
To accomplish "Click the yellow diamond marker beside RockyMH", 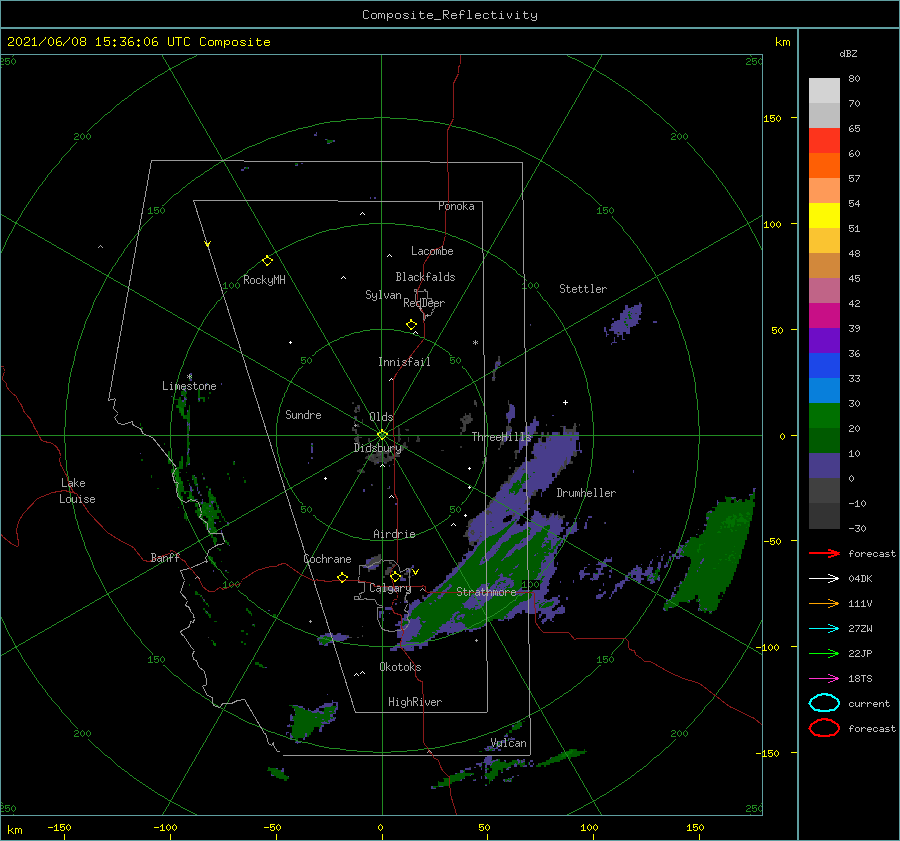I will (267, 261).
